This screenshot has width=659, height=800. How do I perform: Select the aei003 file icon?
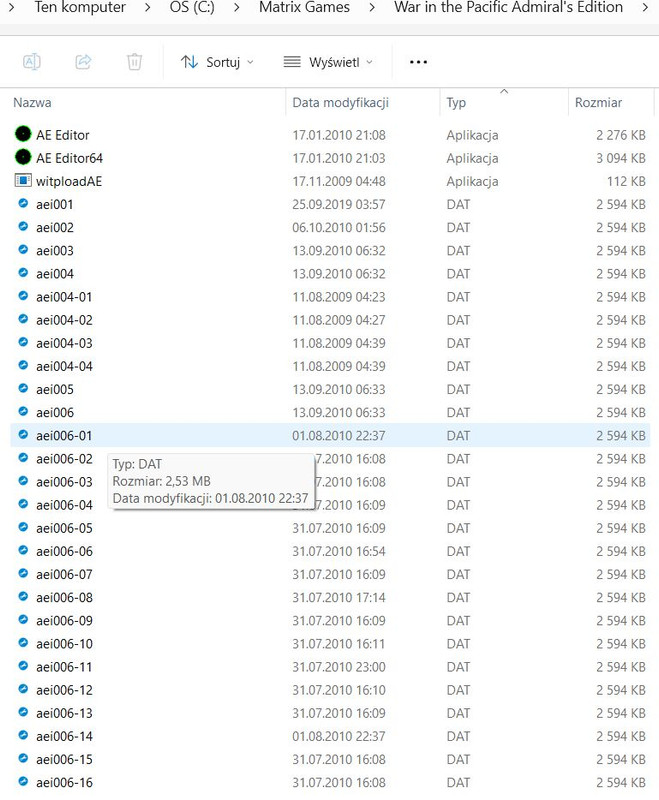coord(23,249)
